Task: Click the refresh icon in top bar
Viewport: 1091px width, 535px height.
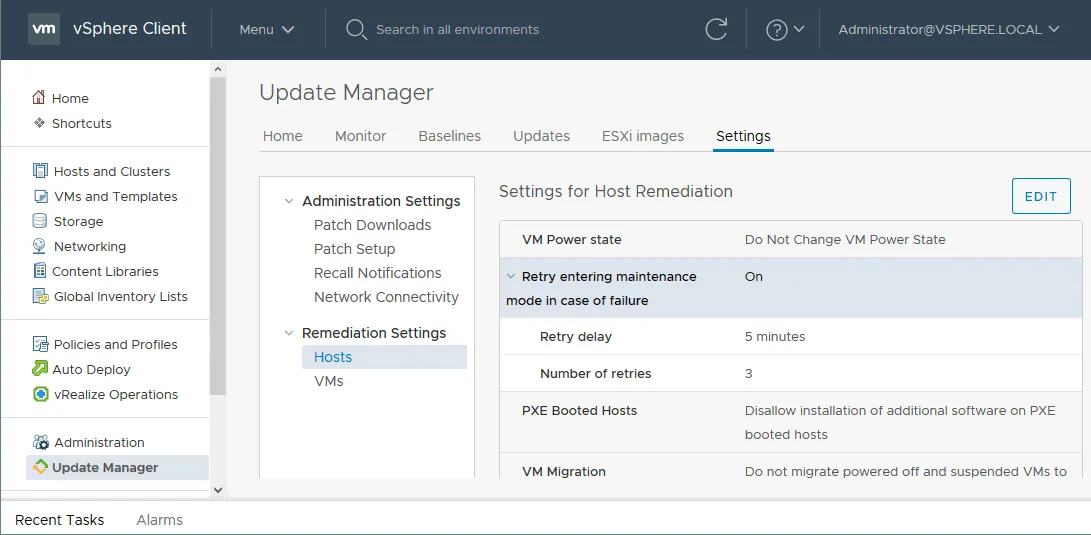Action: click(716, 30)
